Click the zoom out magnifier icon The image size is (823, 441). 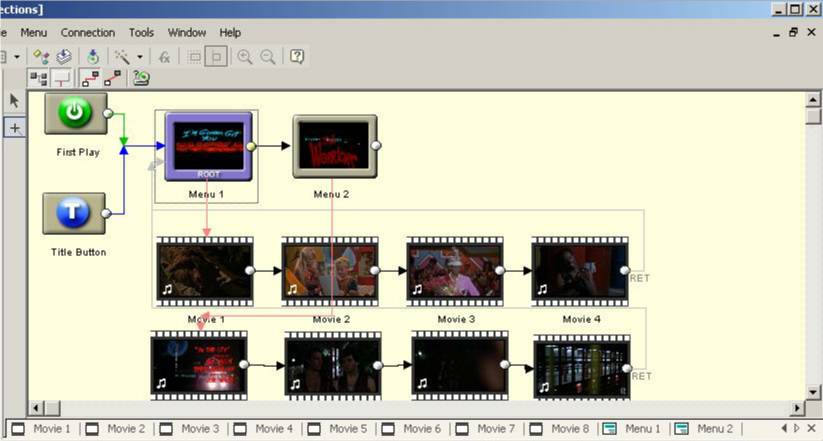pos(268,57)
